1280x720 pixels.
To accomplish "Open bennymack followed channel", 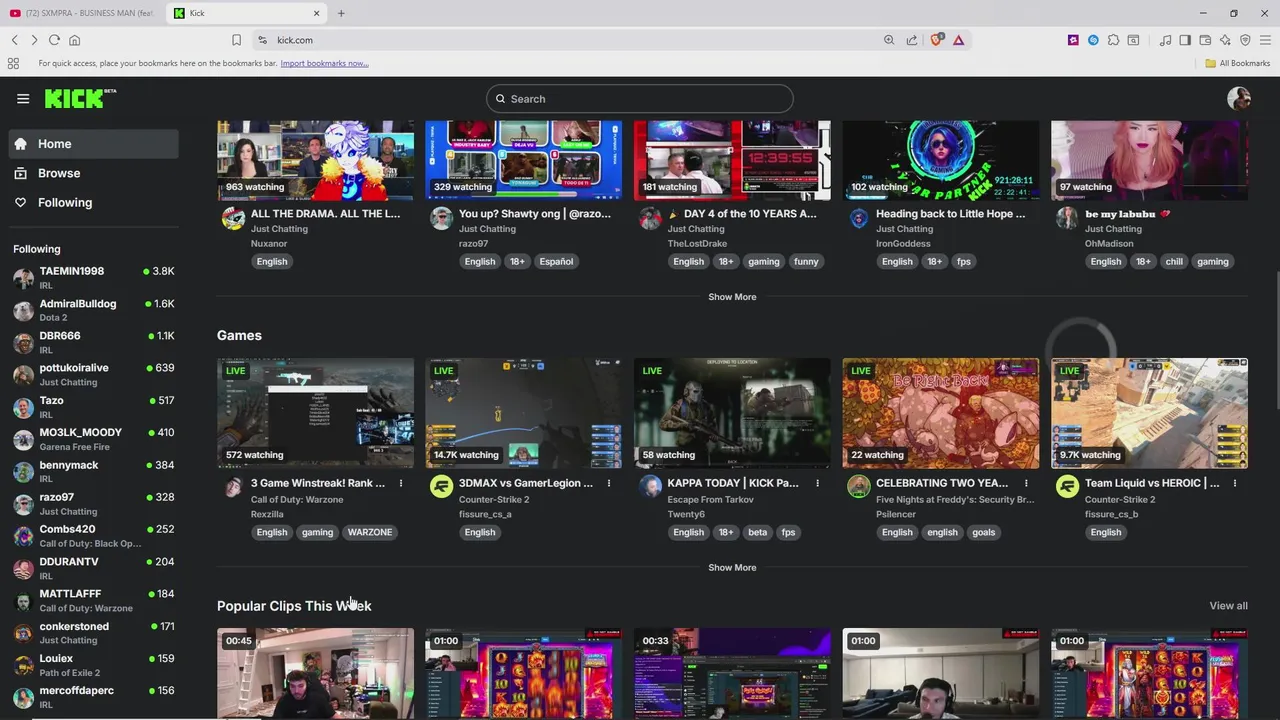I will point(94,471).
